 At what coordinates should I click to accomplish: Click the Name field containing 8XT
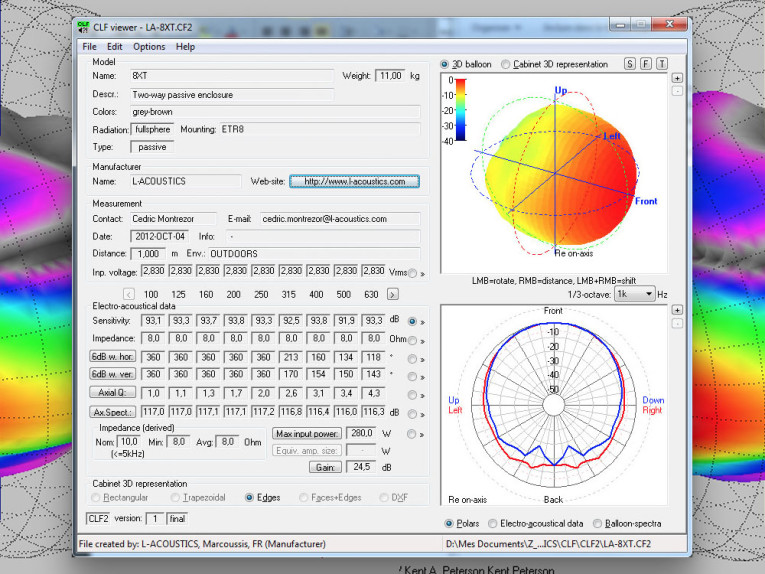point(232,76)
